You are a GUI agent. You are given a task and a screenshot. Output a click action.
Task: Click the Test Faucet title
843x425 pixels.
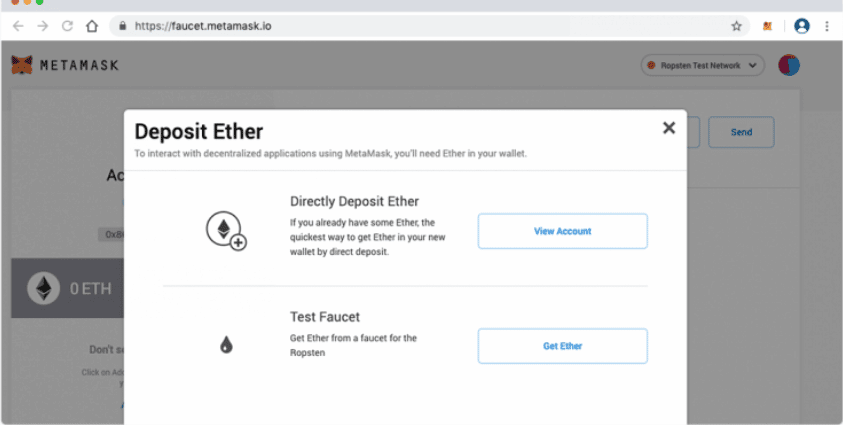[x=325, y=316]
